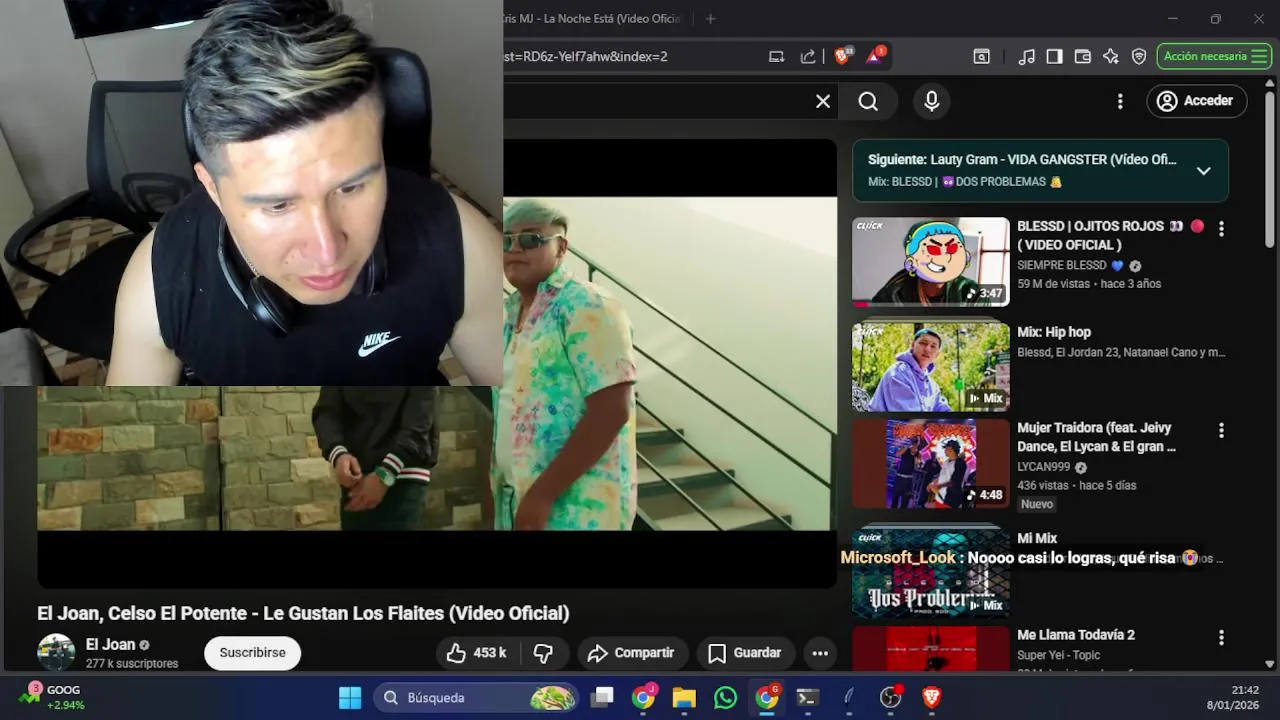The height and width of the screenshot is (720, 1280).
Task: Click the Guardar save button
Action: pyautogui.click(x=745, y=653)
